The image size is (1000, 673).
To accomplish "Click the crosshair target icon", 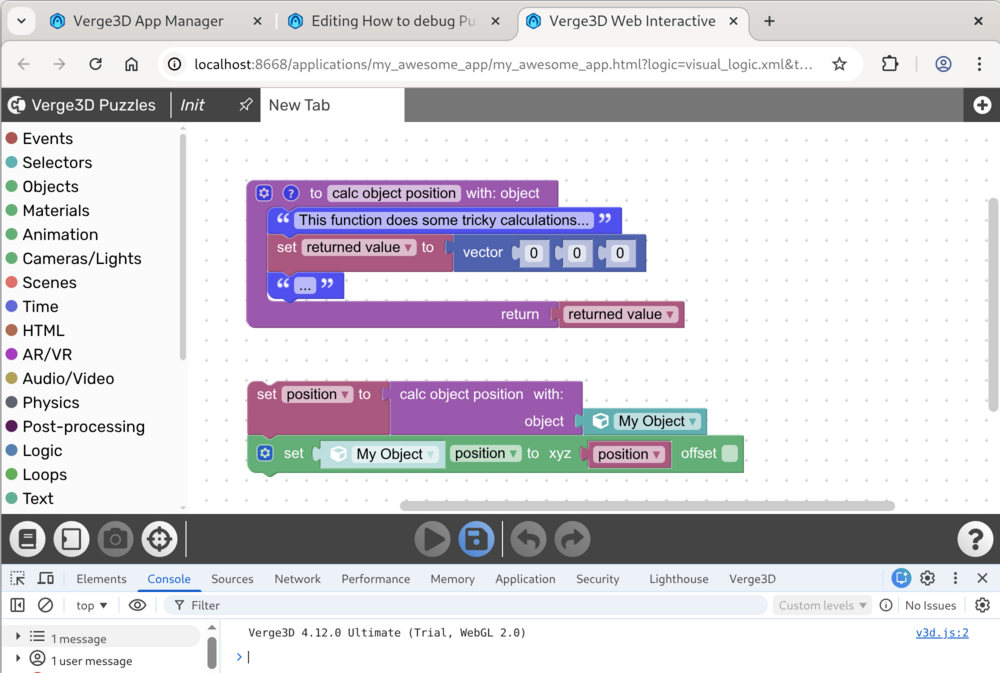I will pyautogui.click(x=159, y=539).
